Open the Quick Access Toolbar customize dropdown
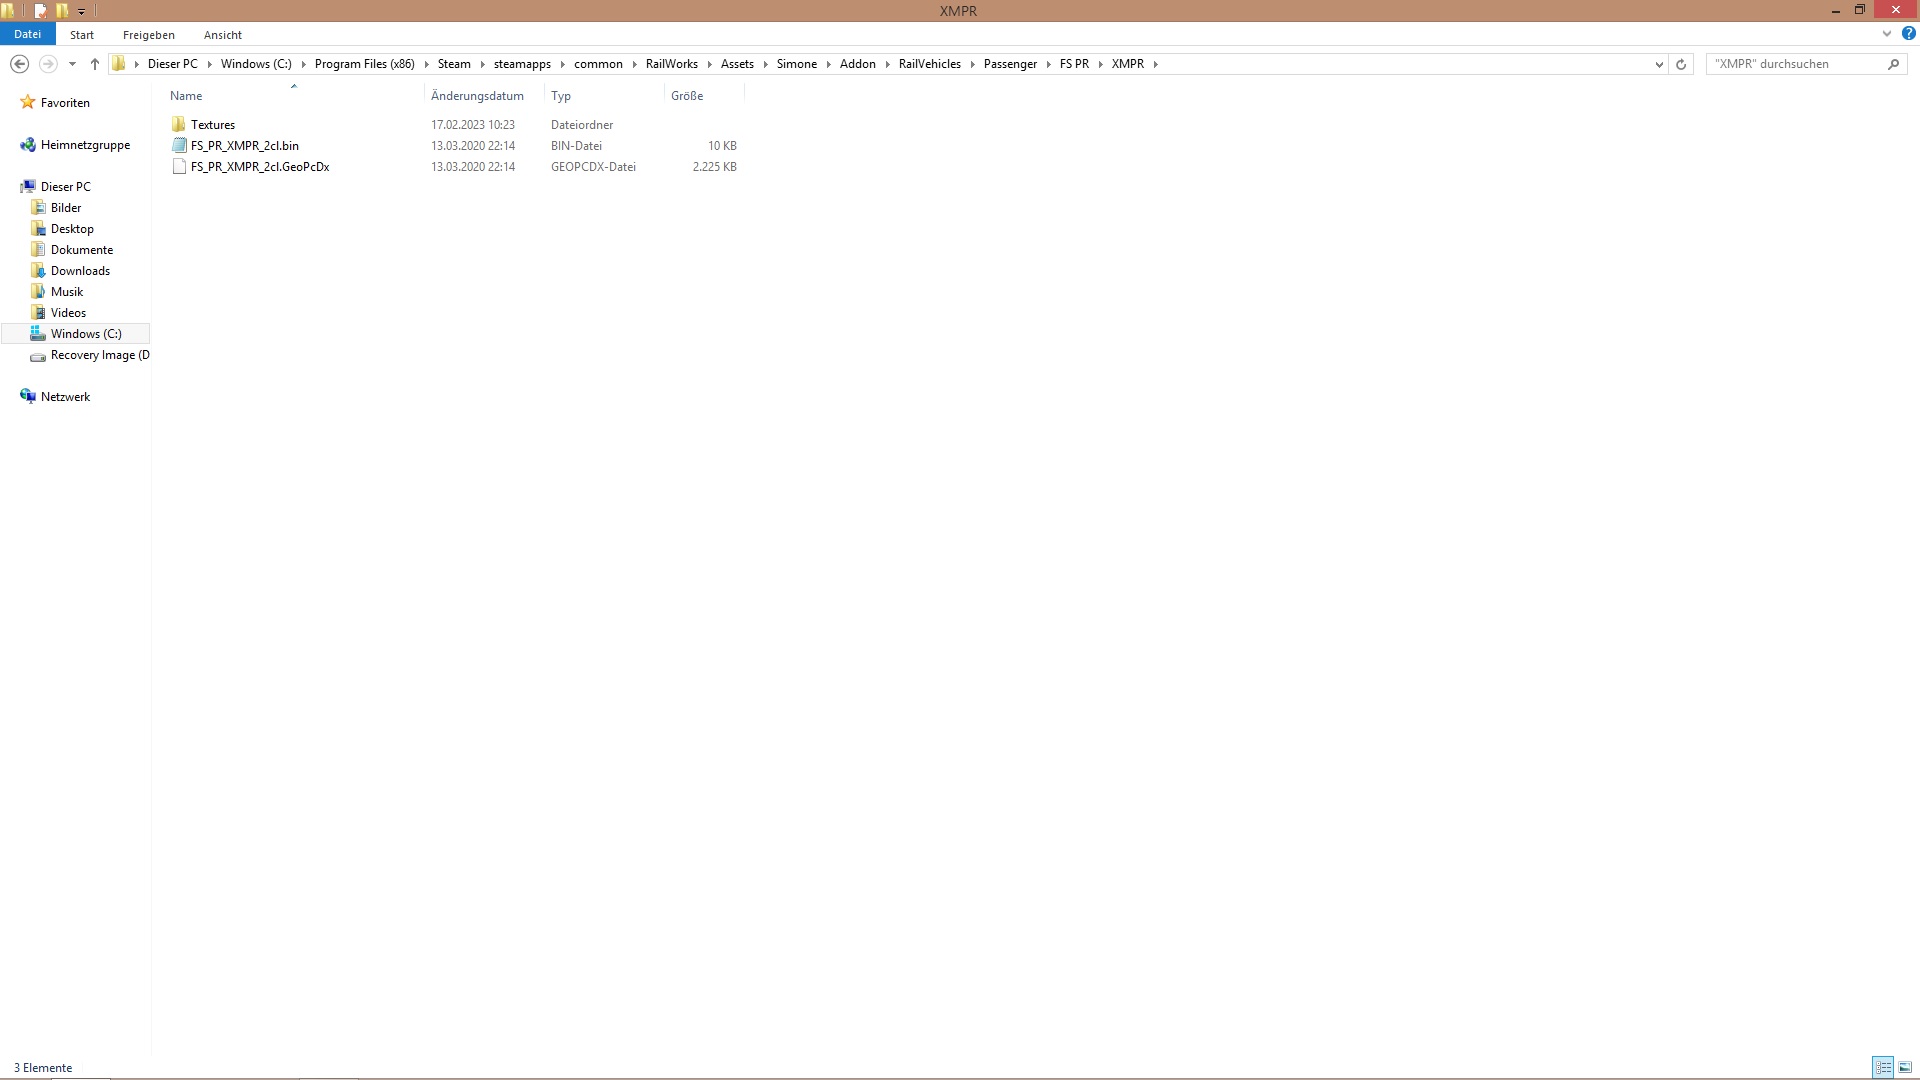This screenshot has height=1080, width=1920. (82, 12)
